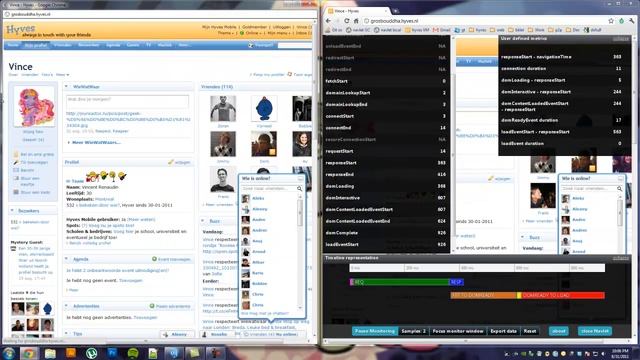Viewport: 640px width, 360px height.
Task: Click Focus monitor window button
Action: 458,331
